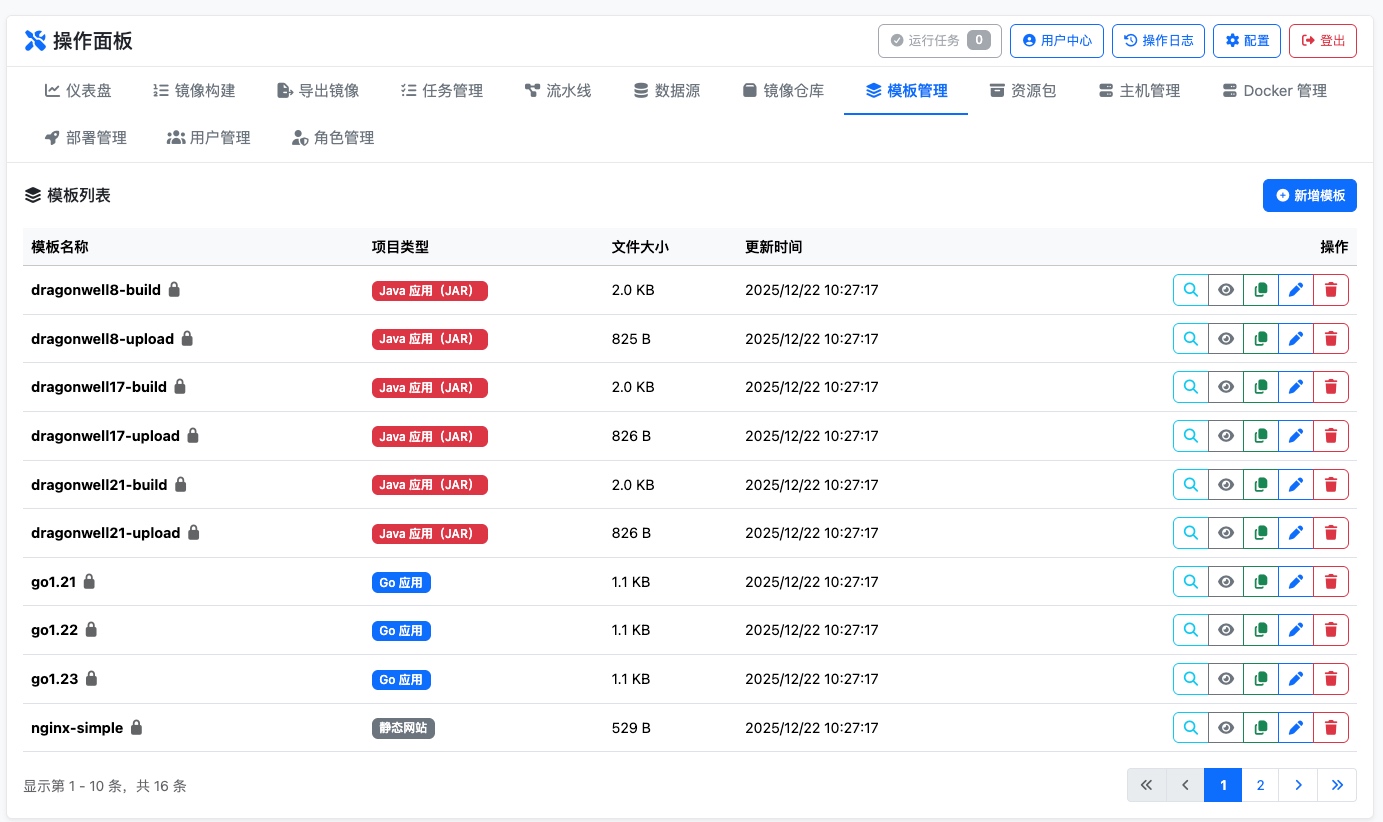Switch to the 镜像仓库 tab
This screenshot has width=1383, height=822.
pyautogui.click(x=783, y=91)
